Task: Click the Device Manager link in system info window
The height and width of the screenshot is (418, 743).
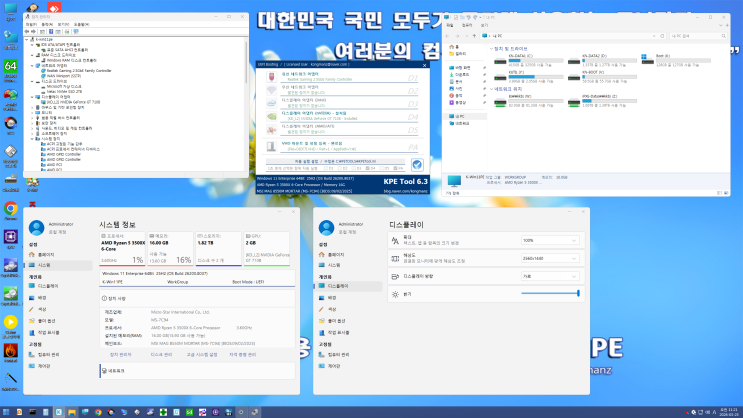Action: [x=120, y=354]
